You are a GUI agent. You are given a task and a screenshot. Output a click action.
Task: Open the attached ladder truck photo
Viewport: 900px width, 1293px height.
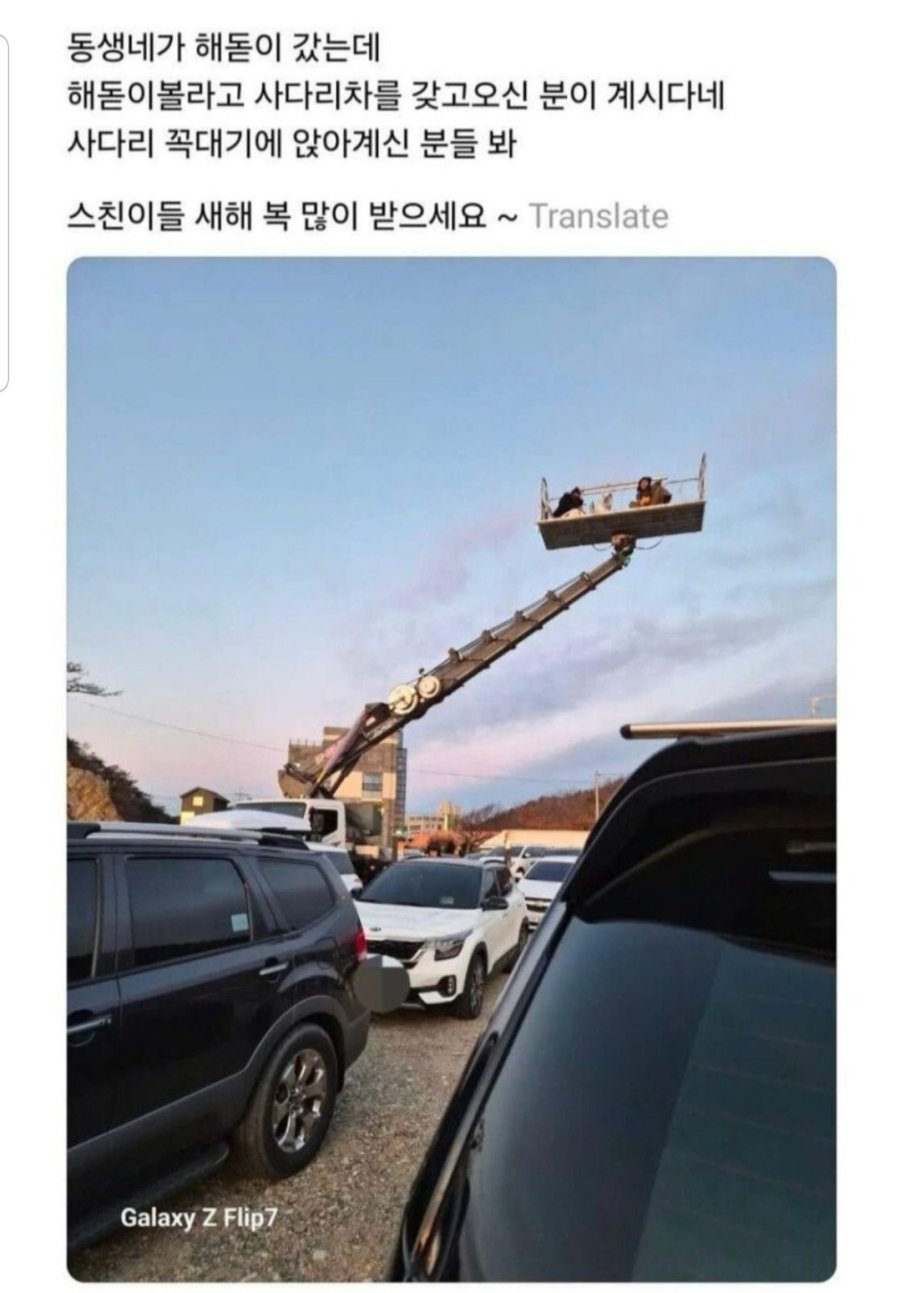[451, 769]
